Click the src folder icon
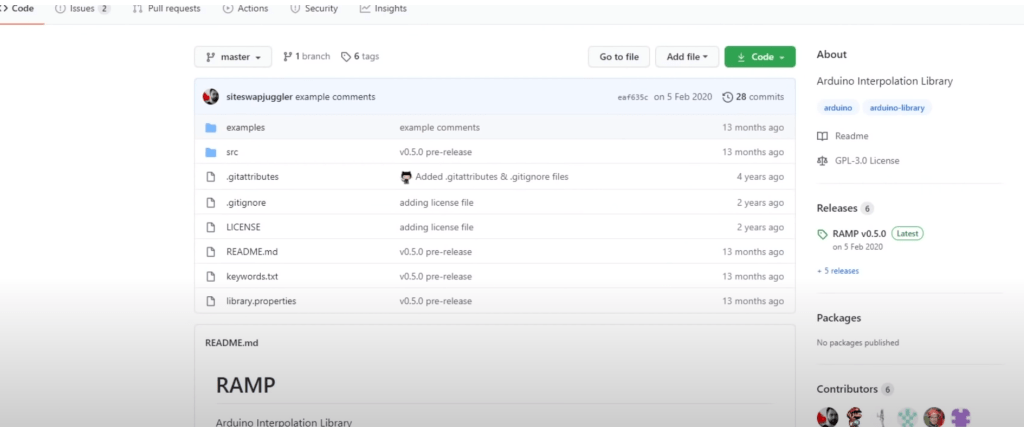The image size is (1024, 427). click(211, 152)
